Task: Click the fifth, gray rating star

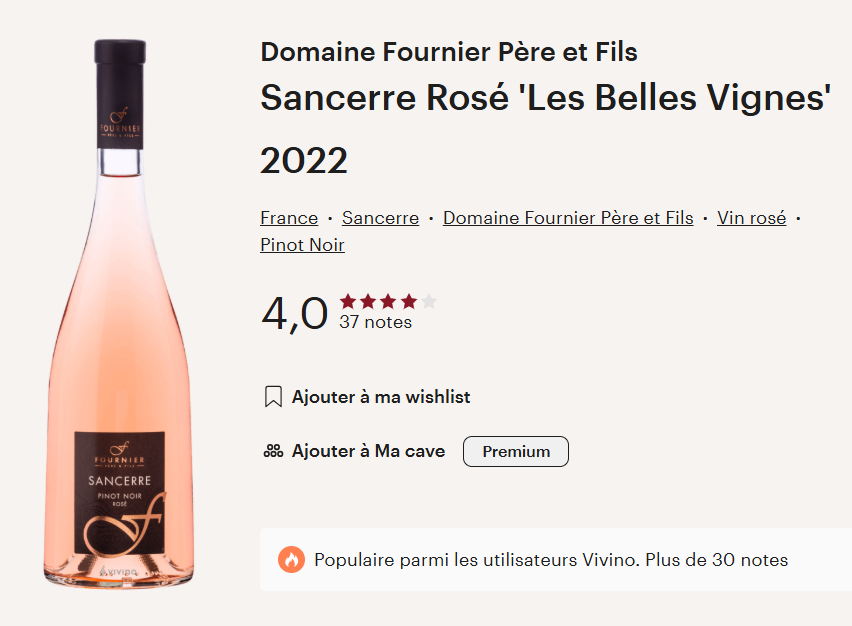Action: pos(429,301)
